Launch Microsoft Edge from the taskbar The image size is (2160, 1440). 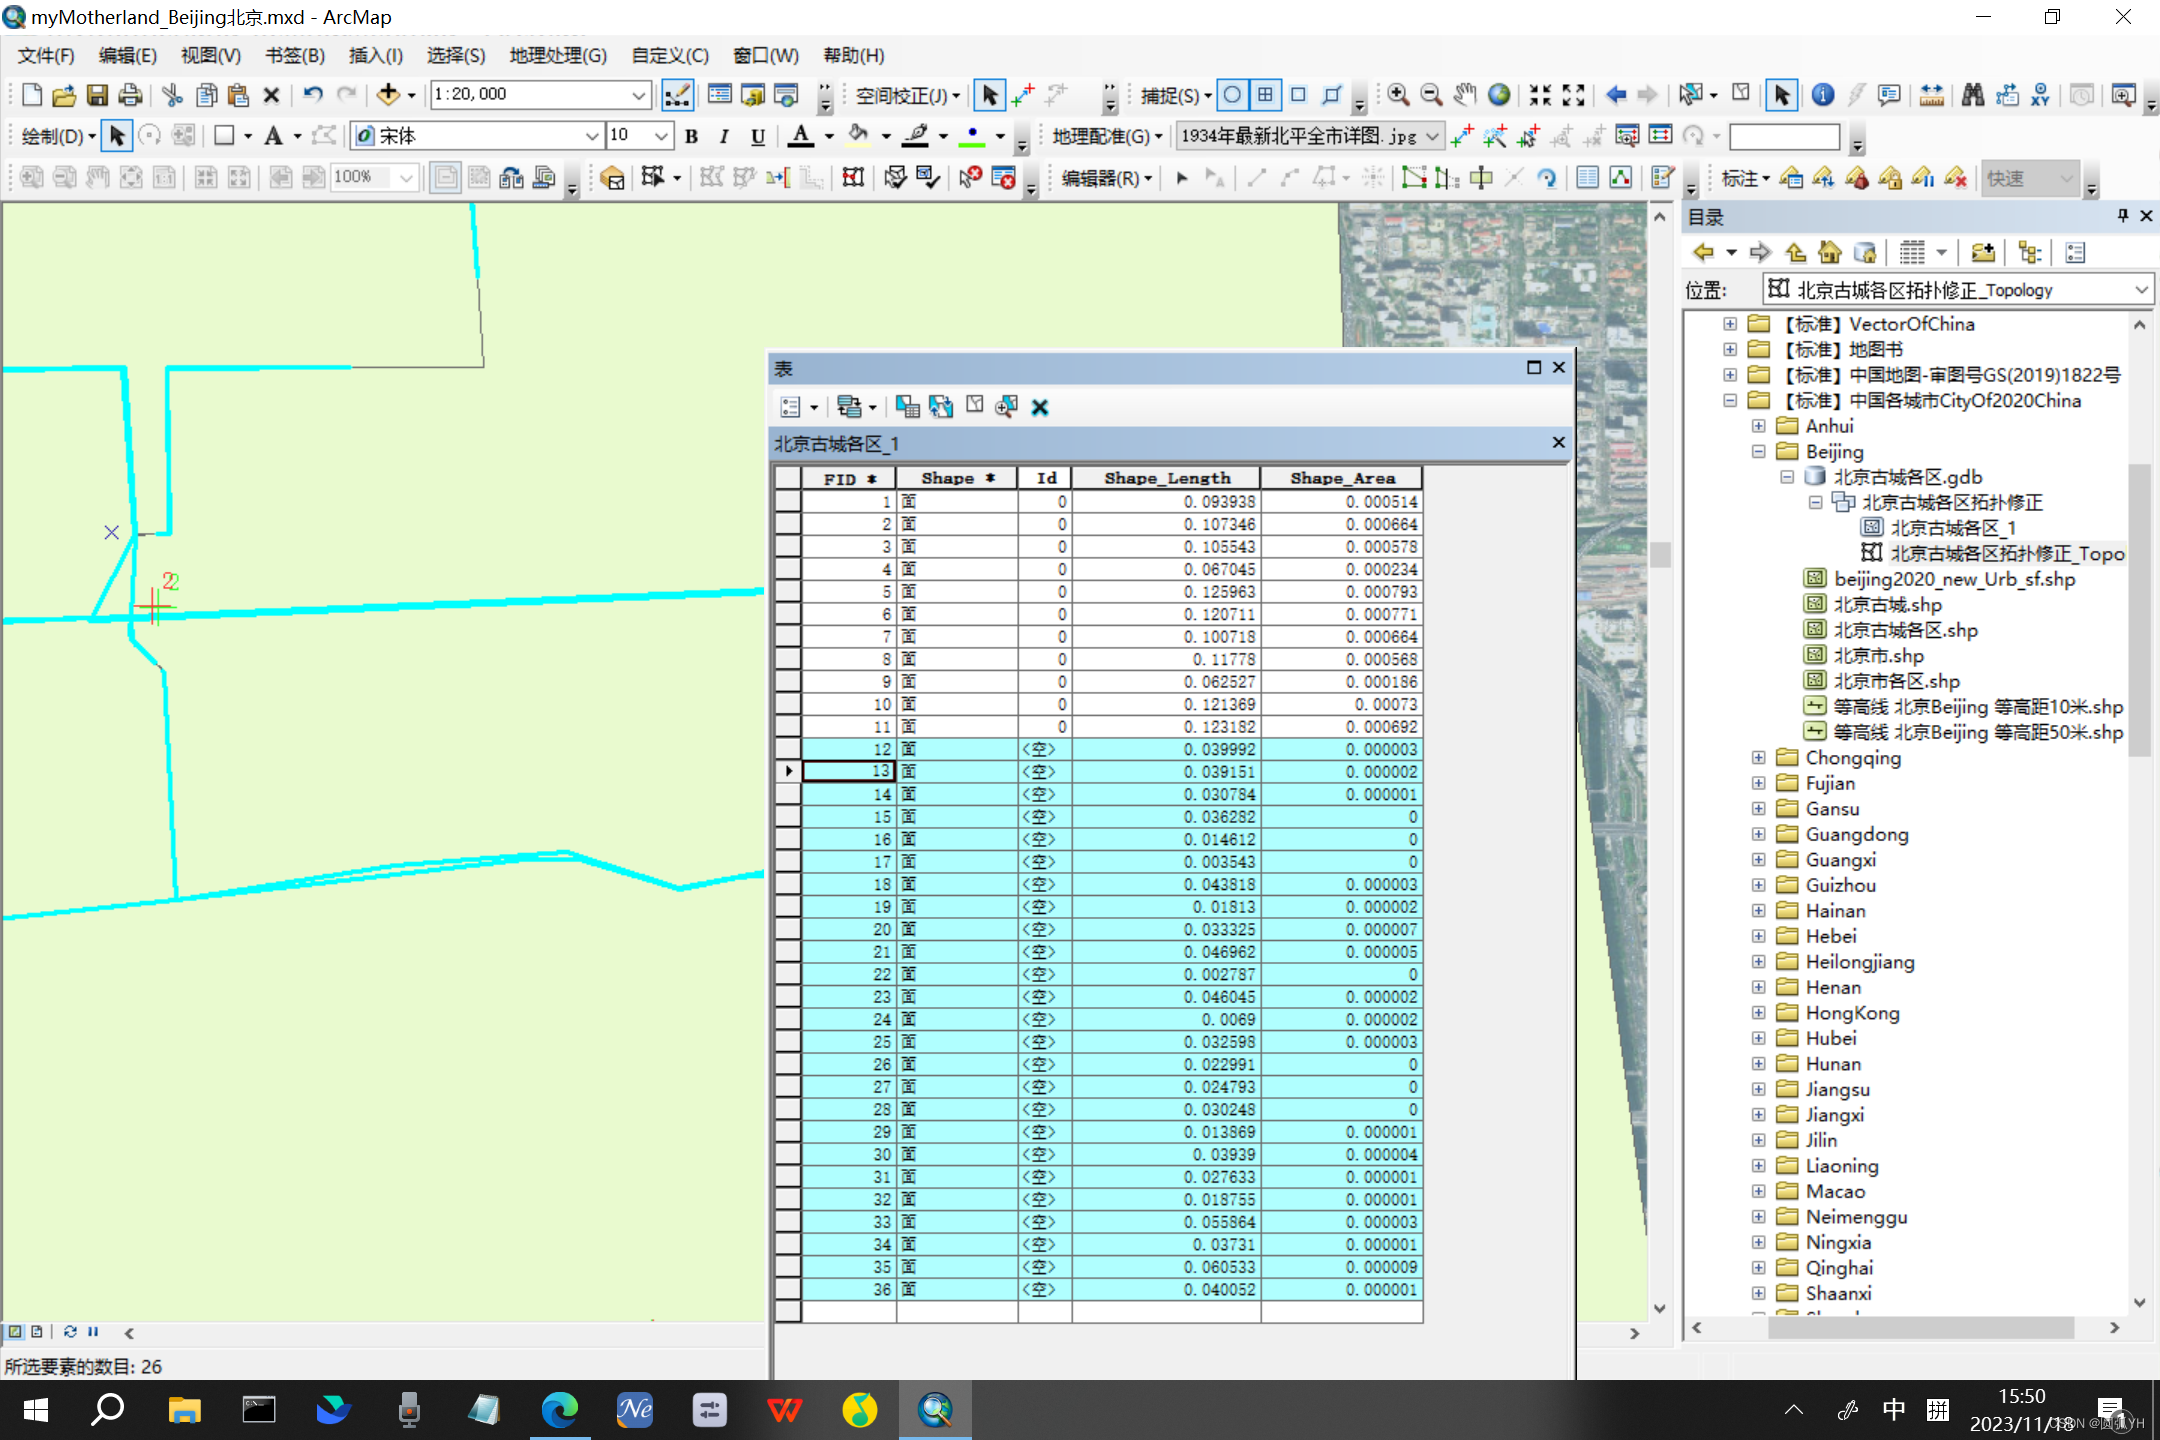click(560, 1410)
